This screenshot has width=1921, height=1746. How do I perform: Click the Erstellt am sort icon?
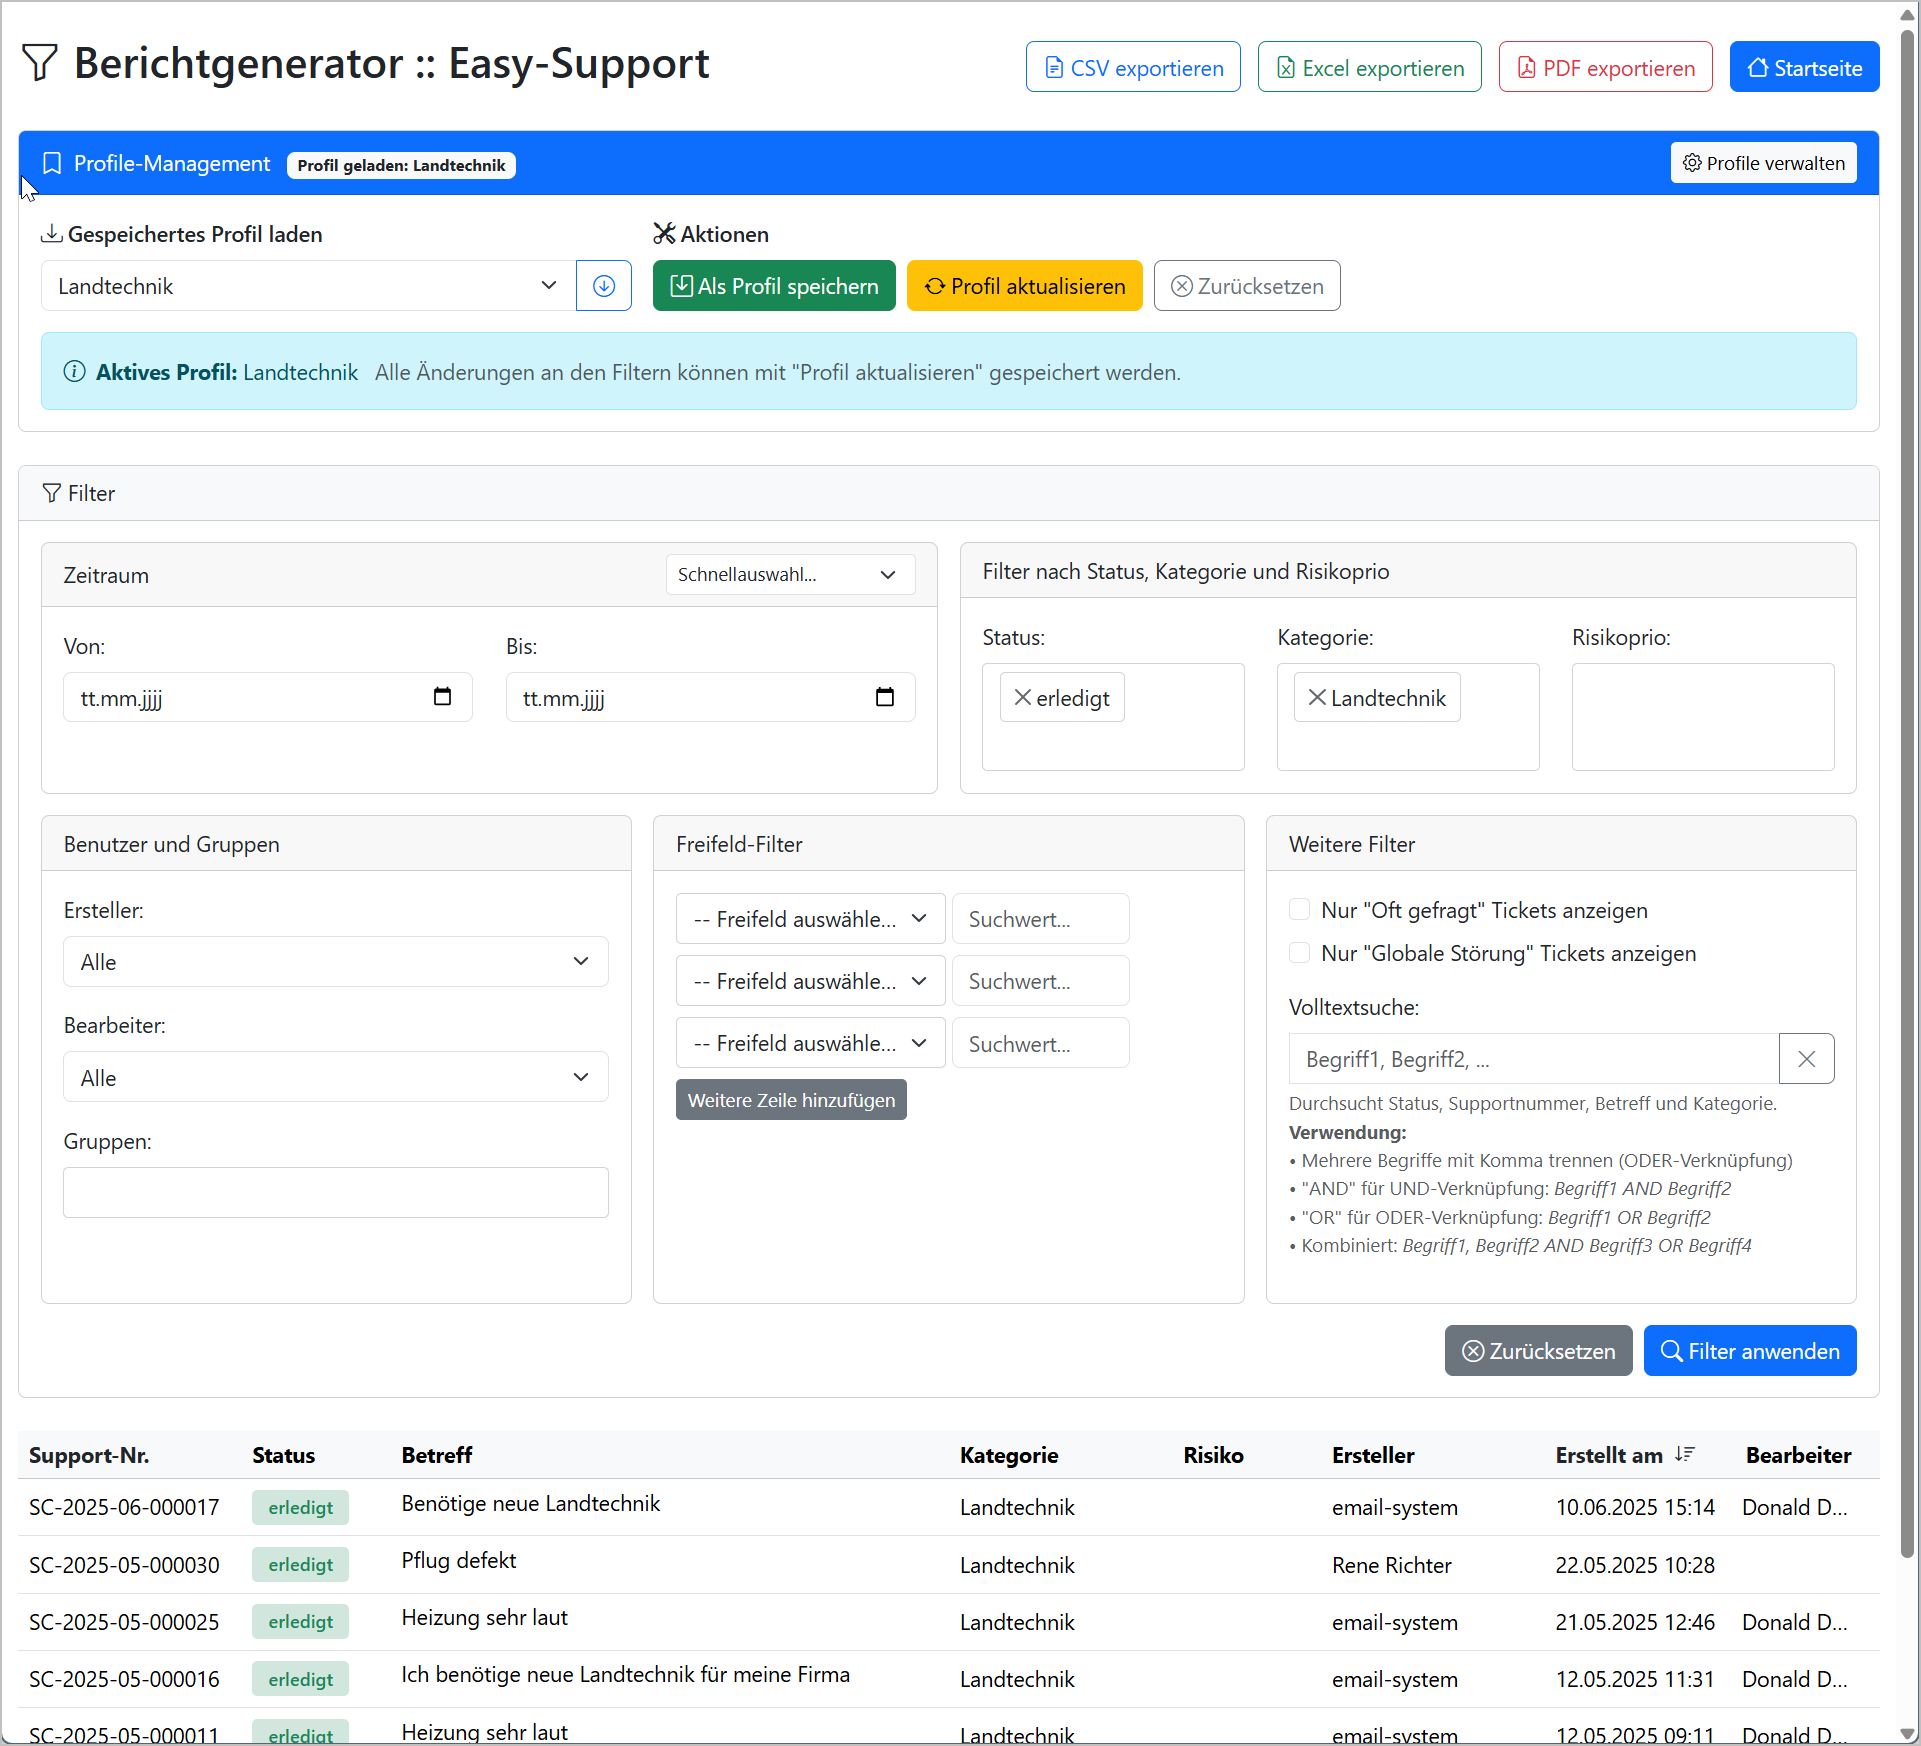[1685, 1455]
